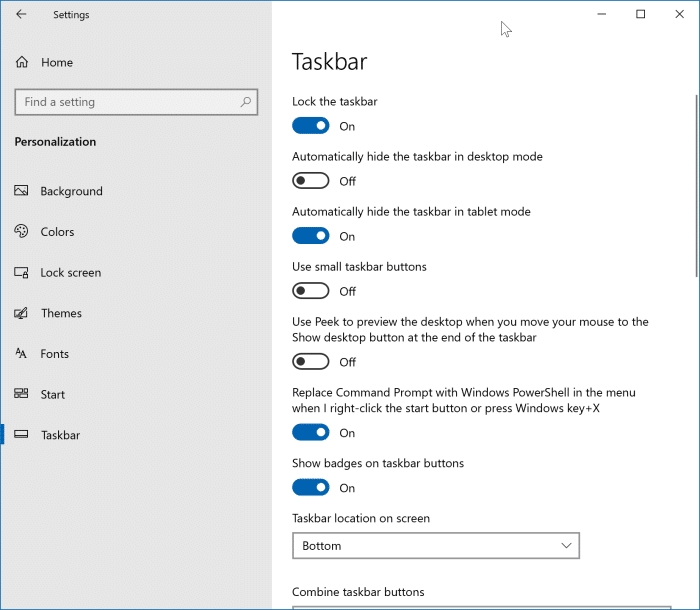Turn on Peek to preview desktop toggle
The image size is (700, 610).
click(311, 362)
